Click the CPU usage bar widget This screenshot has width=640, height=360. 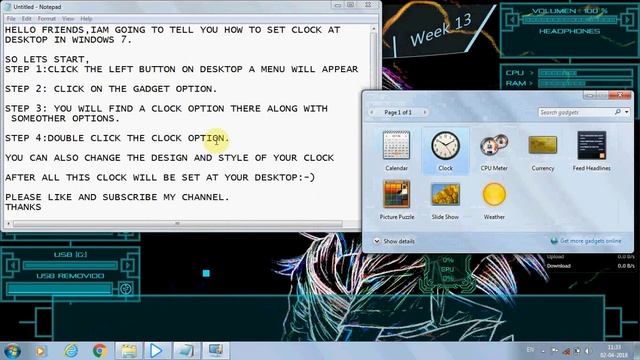tap(585, 73)
